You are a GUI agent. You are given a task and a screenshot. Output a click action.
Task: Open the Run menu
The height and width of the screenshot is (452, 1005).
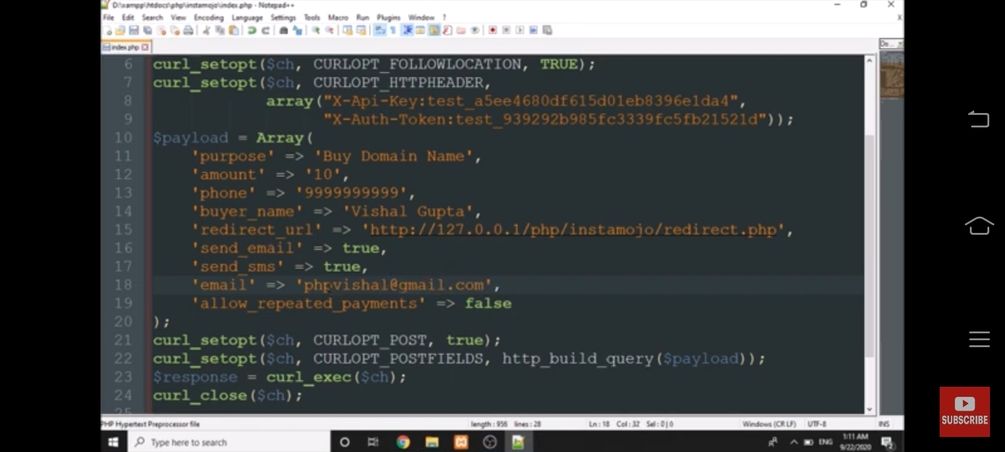coord(363,17)
